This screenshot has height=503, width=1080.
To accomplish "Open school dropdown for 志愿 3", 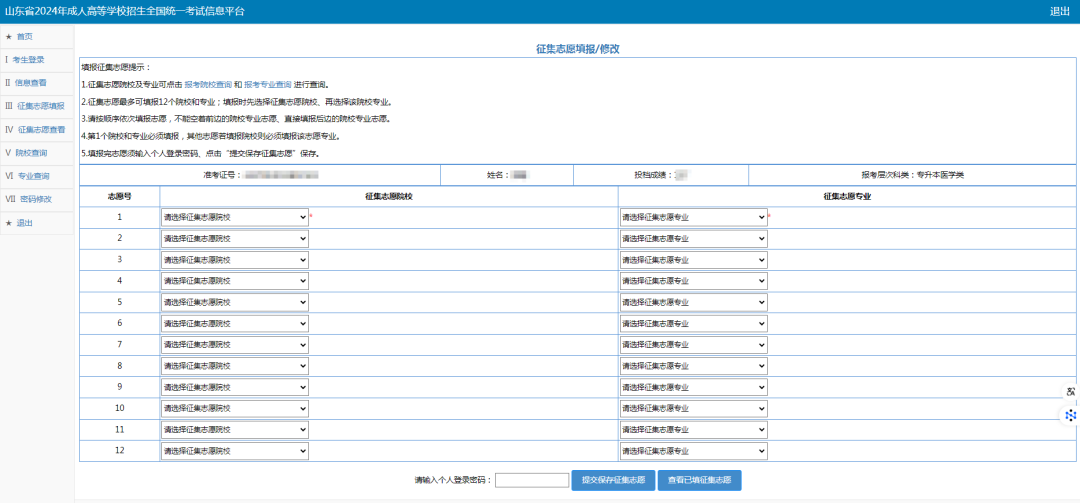I will click(x=234, y=260).
